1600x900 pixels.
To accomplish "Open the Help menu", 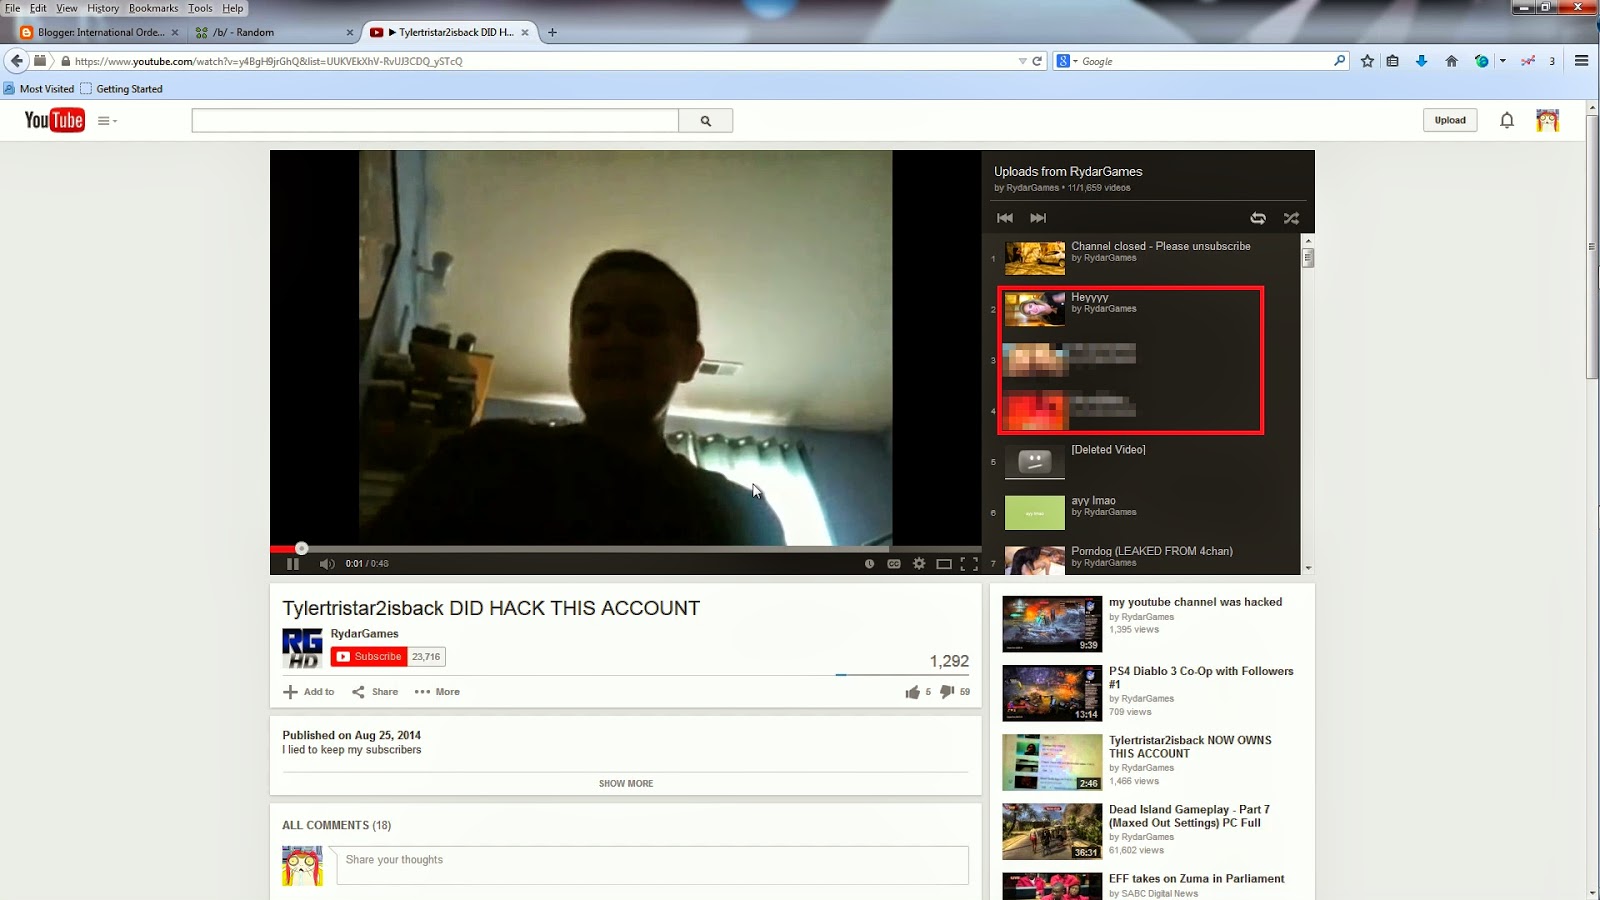I will [x=233, y=8].
